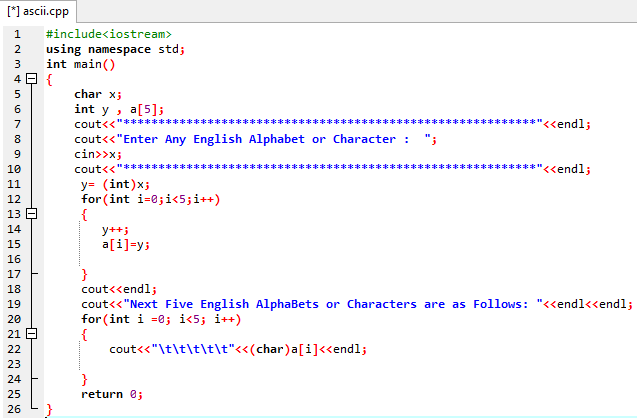Collapse the main function fold at line 4
637x418 pixels.
[x=32, y=78]
